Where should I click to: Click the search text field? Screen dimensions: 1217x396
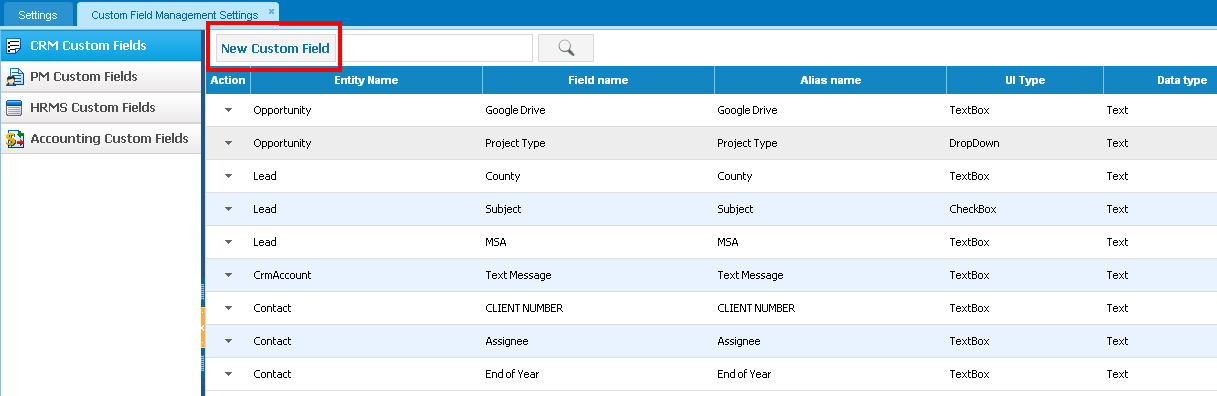[x=435, y=48]
